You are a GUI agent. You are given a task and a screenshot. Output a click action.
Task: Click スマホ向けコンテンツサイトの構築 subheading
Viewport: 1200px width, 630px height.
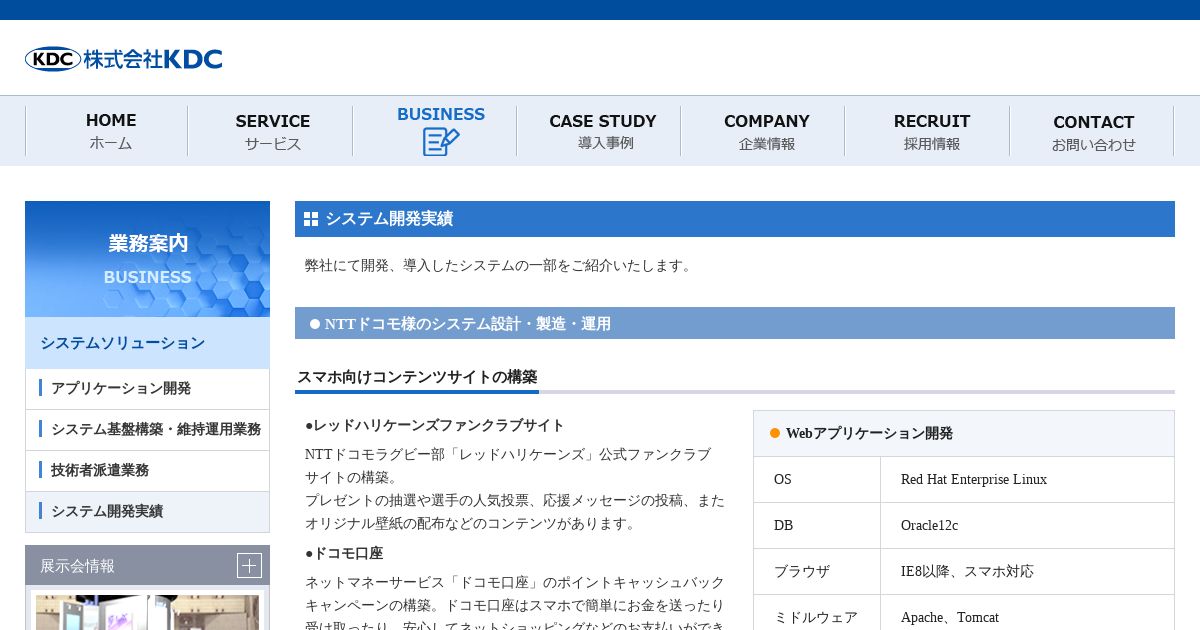point(417,377)
